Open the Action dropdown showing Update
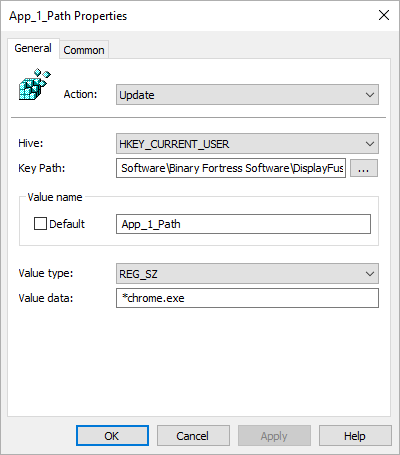This screenshot has width=400, height=455. tap(247, 95)
